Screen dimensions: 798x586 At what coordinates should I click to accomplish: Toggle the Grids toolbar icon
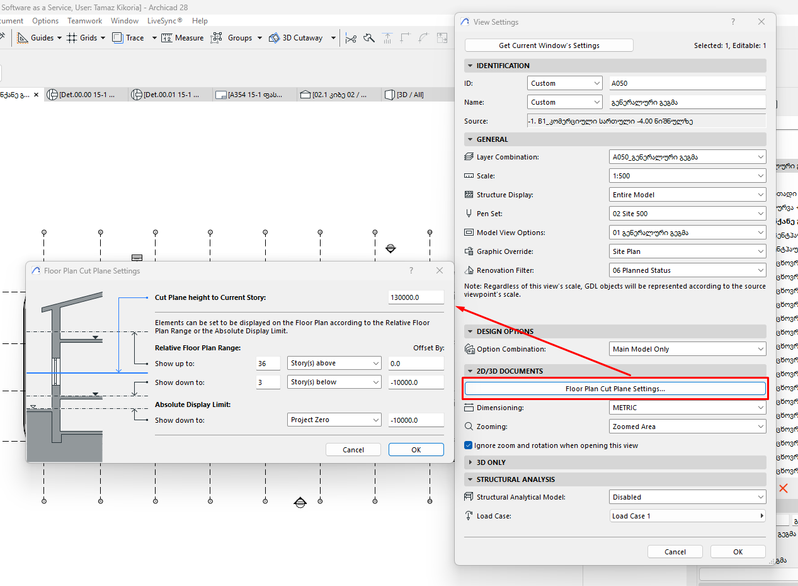[x=72, y=38]
